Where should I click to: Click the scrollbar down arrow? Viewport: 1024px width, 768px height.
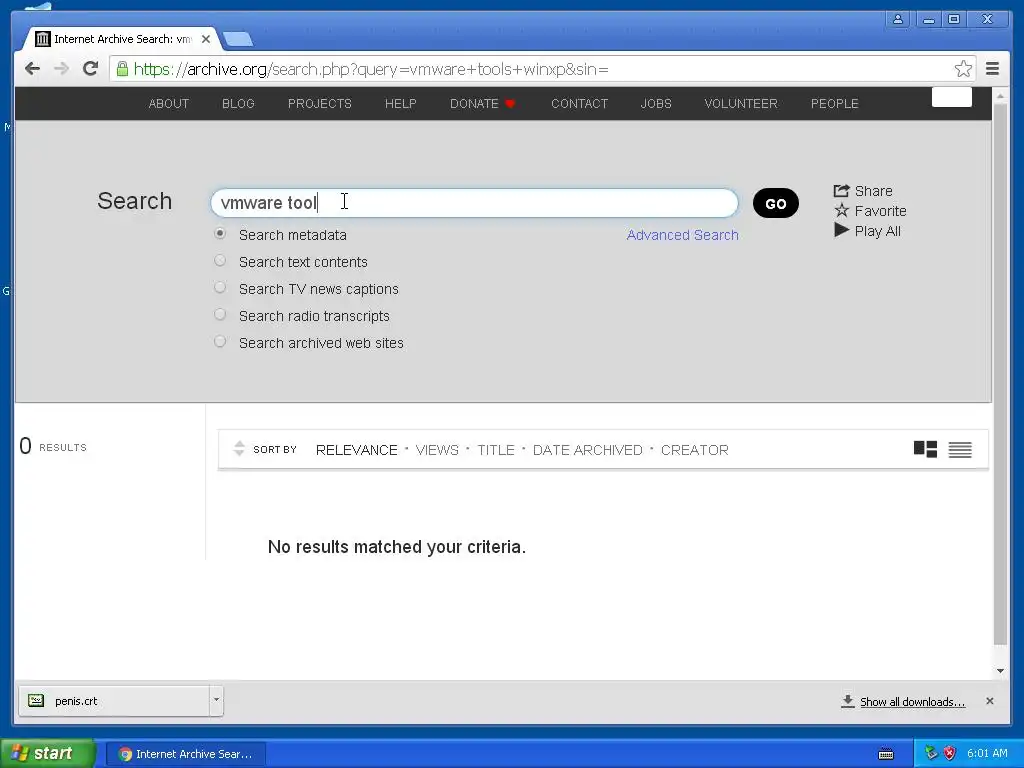[x=1000, y=671]
